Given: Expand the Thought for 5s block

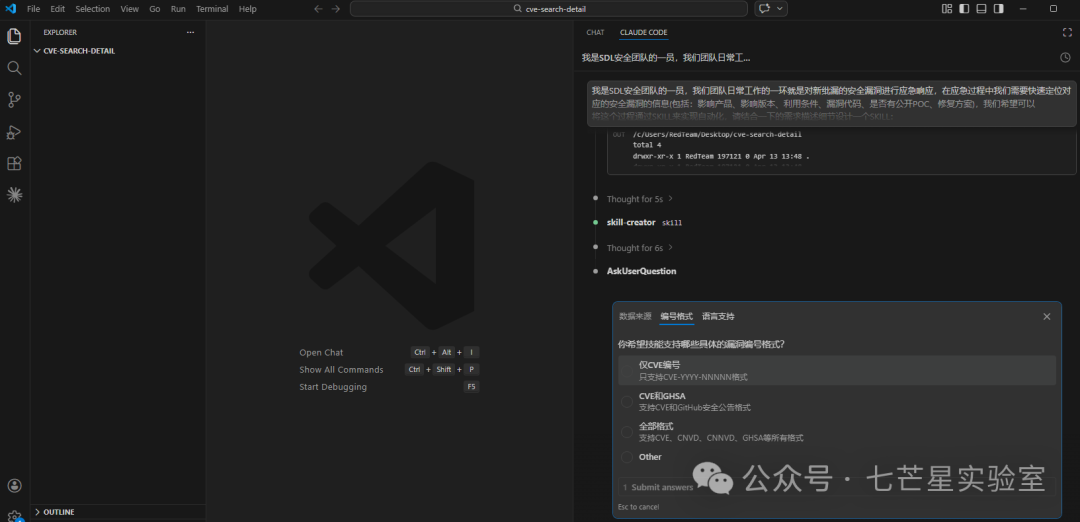Looking at the screenshot, I should click(x=639, y=199).
